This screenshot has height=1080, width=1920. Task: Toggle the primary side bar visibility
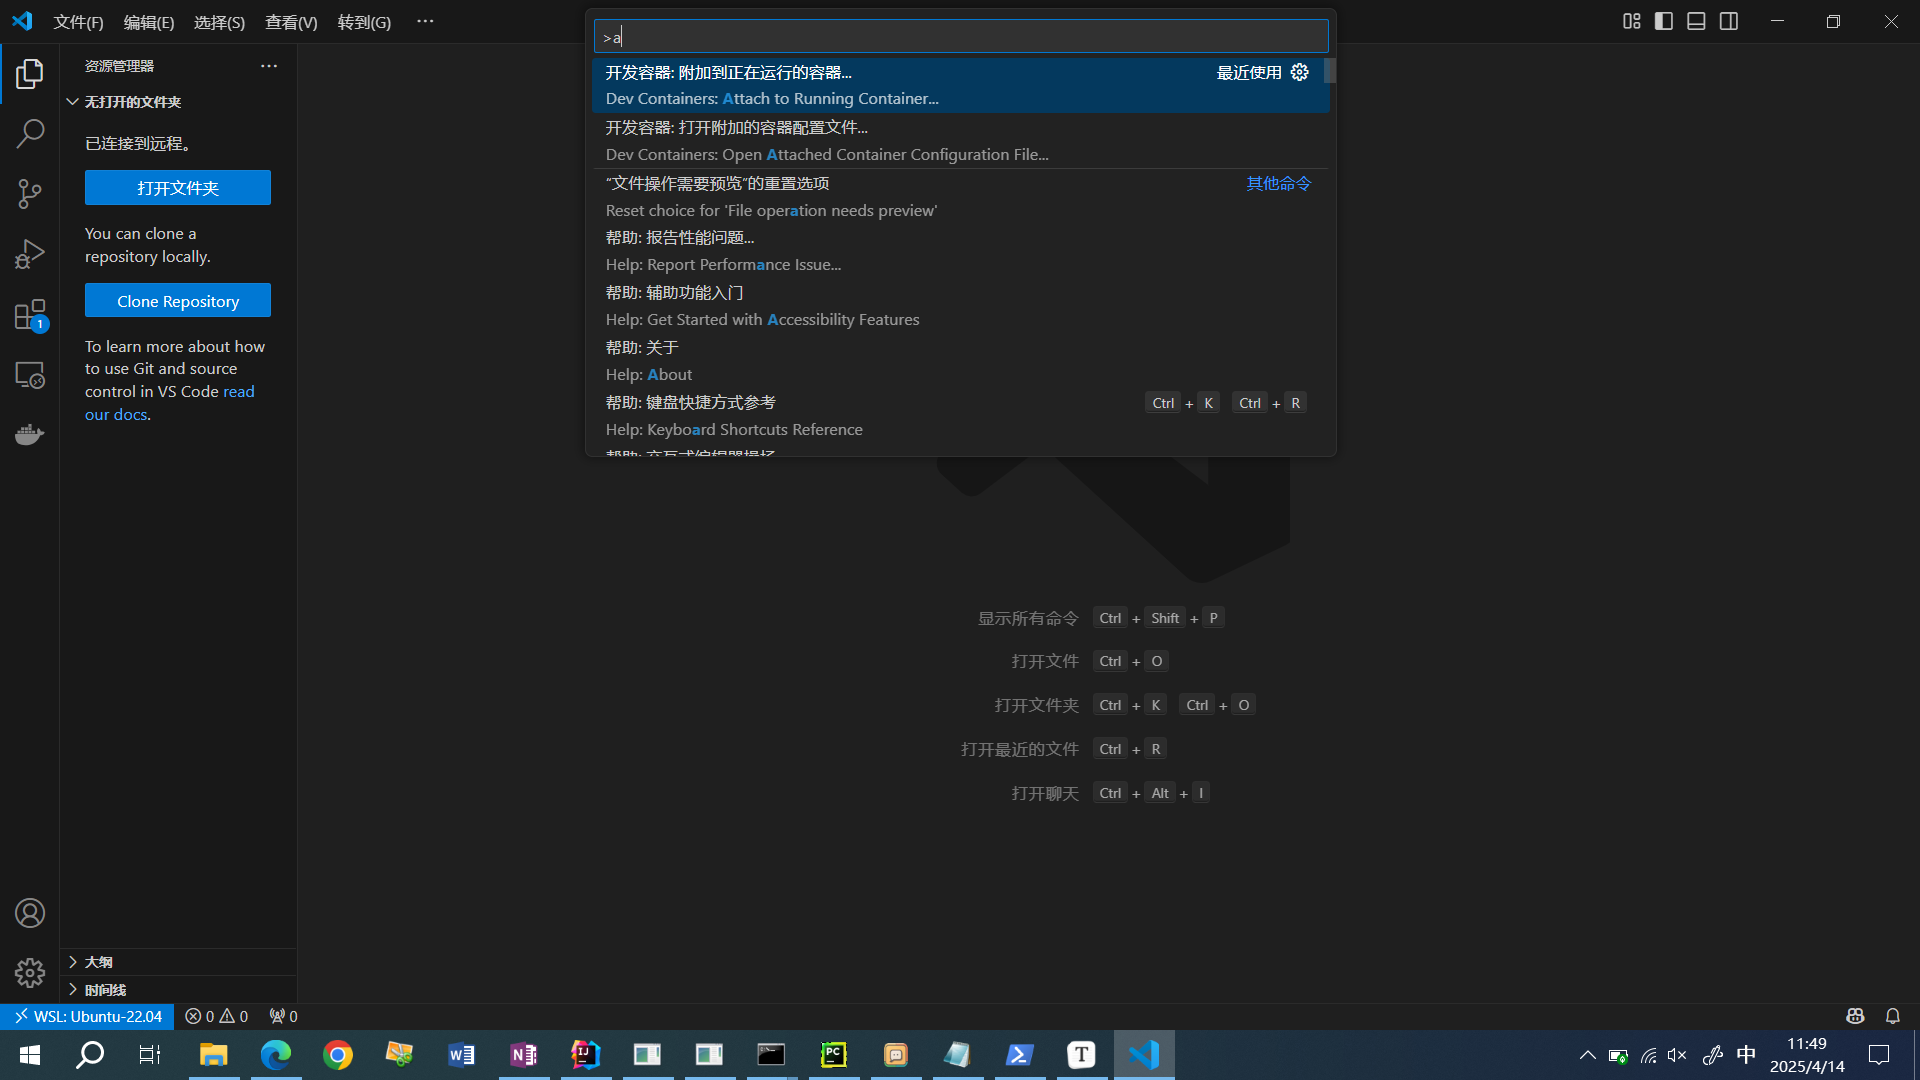coord(1664,21)
